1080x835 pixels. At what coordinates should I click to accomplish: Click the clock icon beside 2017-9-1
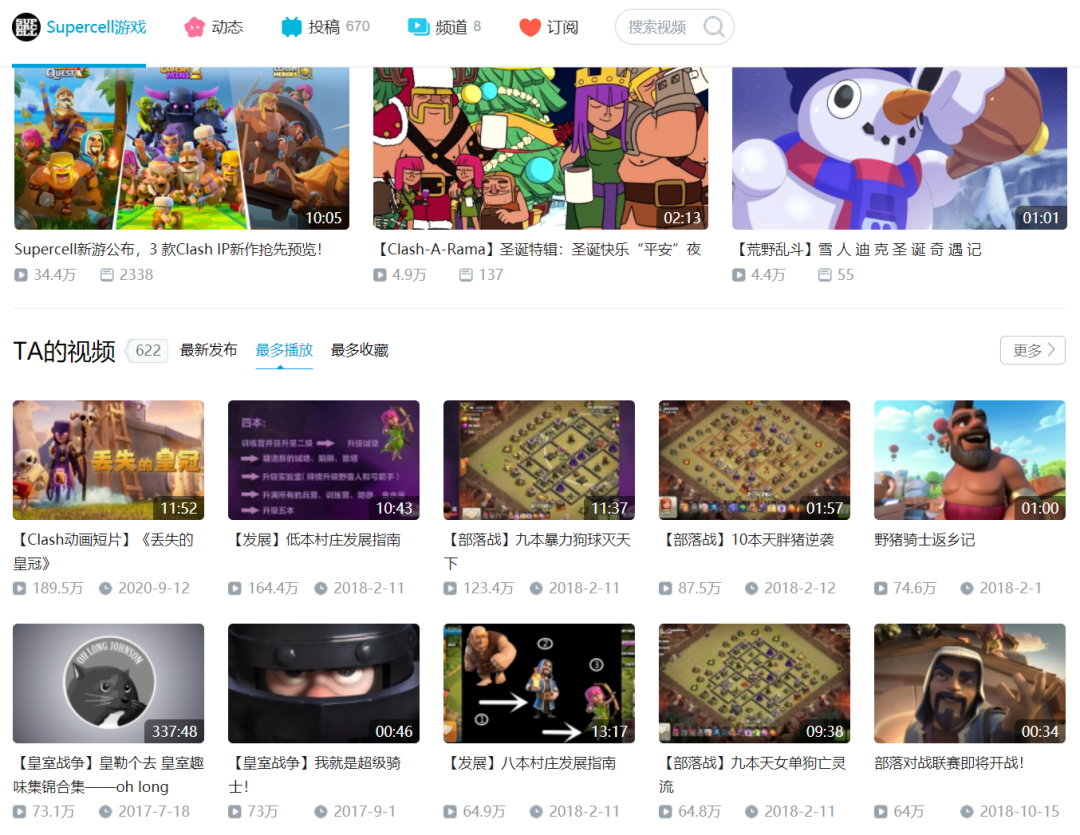(x=321, y=812)
